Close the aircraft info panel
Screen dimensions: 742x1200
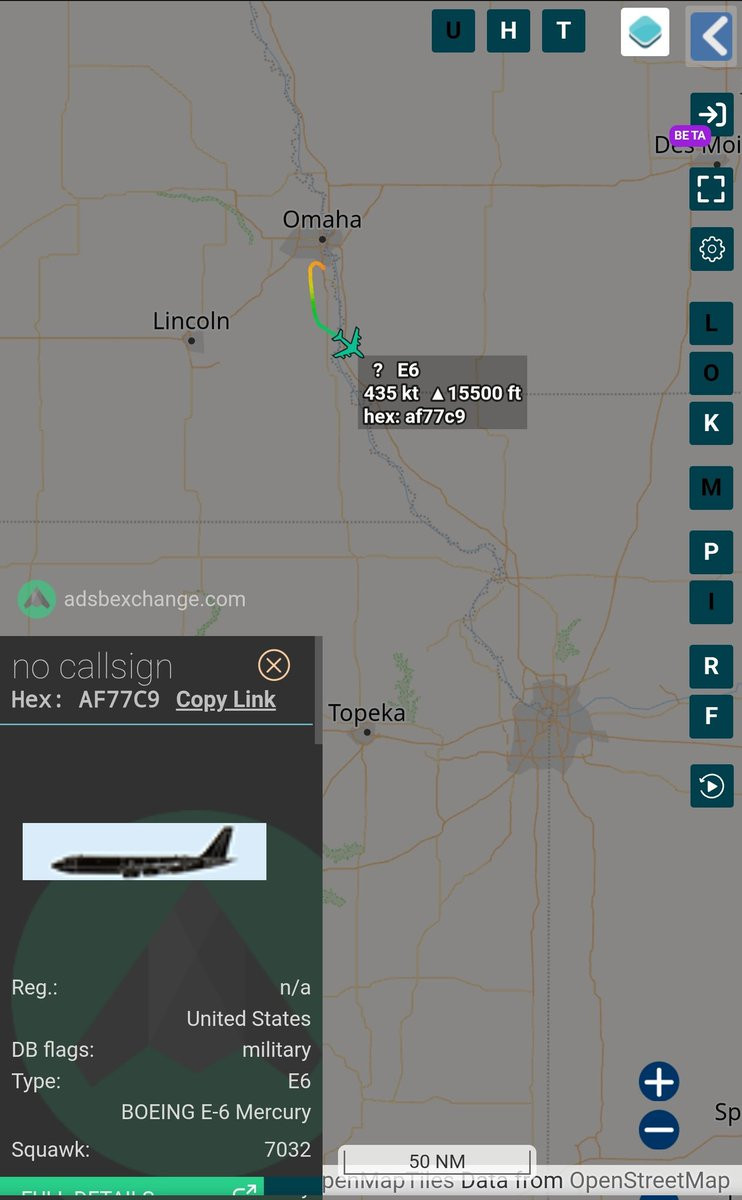point(273,665)
